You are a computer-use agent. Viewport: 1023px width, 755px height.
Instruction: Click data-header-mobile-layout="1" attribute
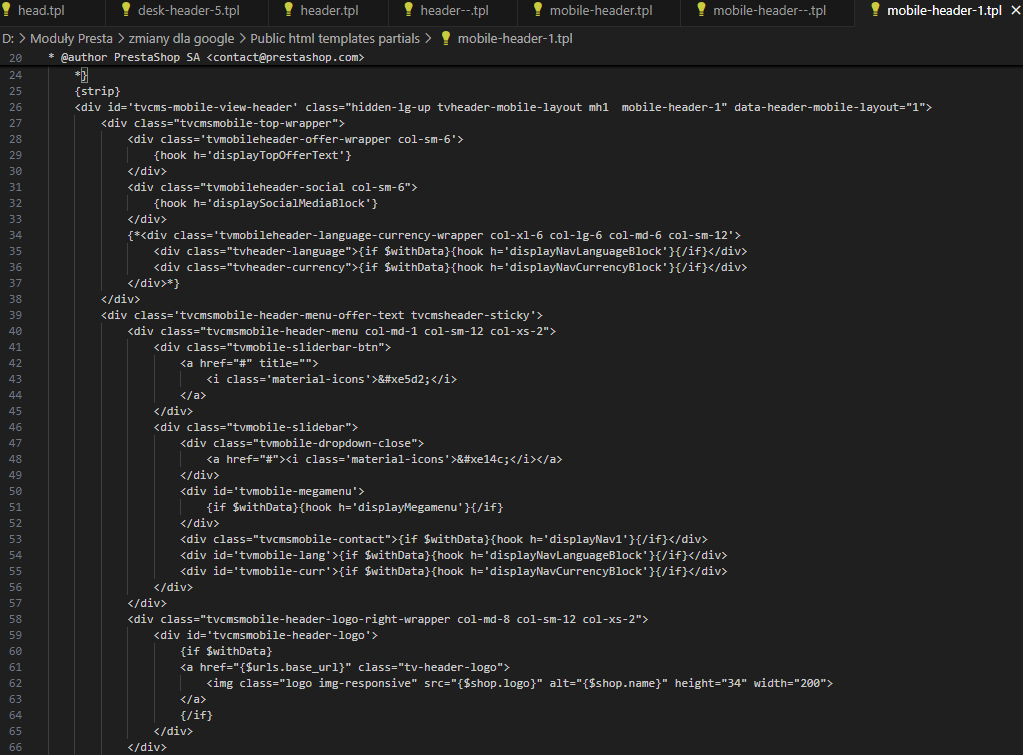(829, 107)
